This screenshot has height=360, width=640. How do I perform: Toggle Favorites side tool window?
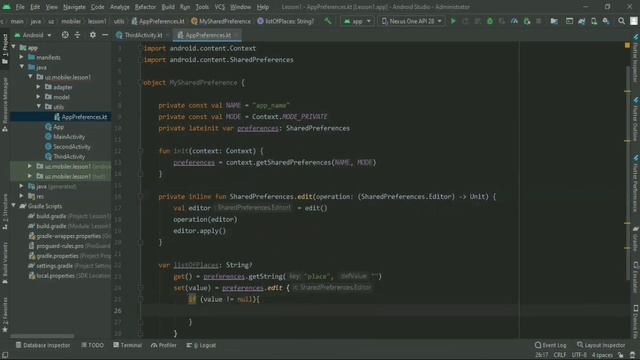pos(5,314)
